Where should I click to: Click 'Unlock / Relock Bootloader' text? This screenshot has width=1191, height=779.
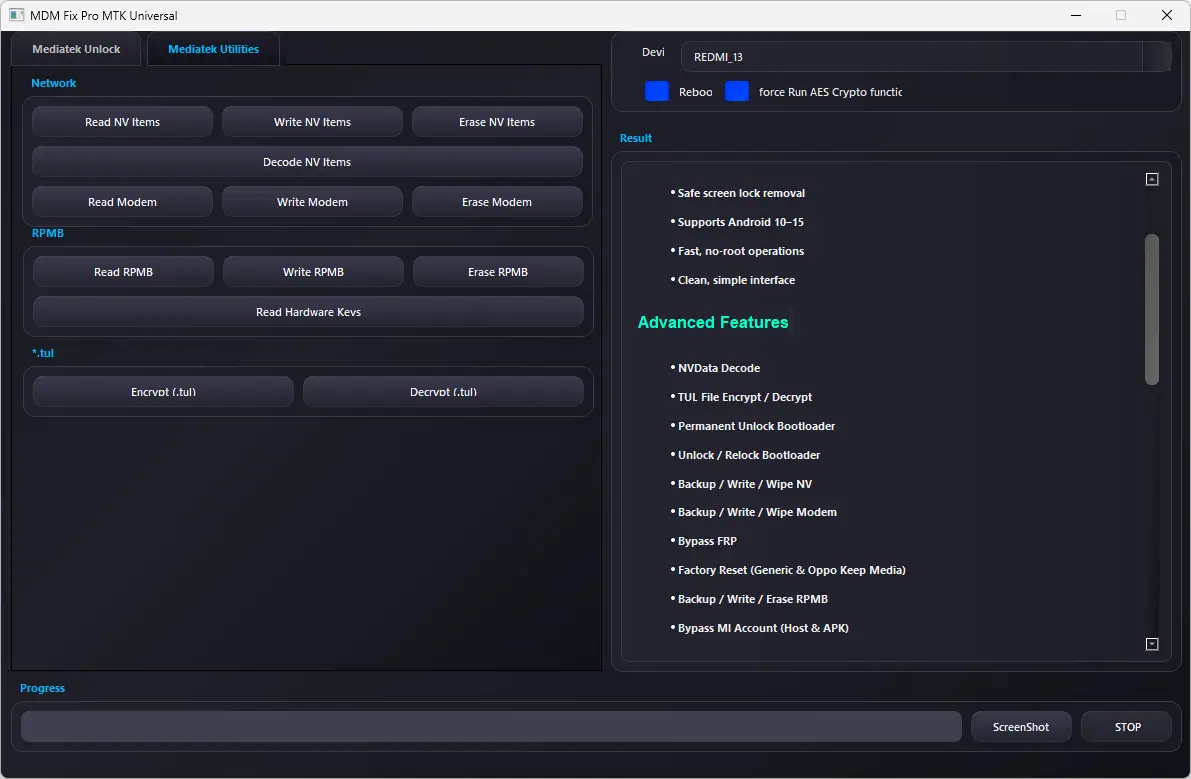click(748, 455)
